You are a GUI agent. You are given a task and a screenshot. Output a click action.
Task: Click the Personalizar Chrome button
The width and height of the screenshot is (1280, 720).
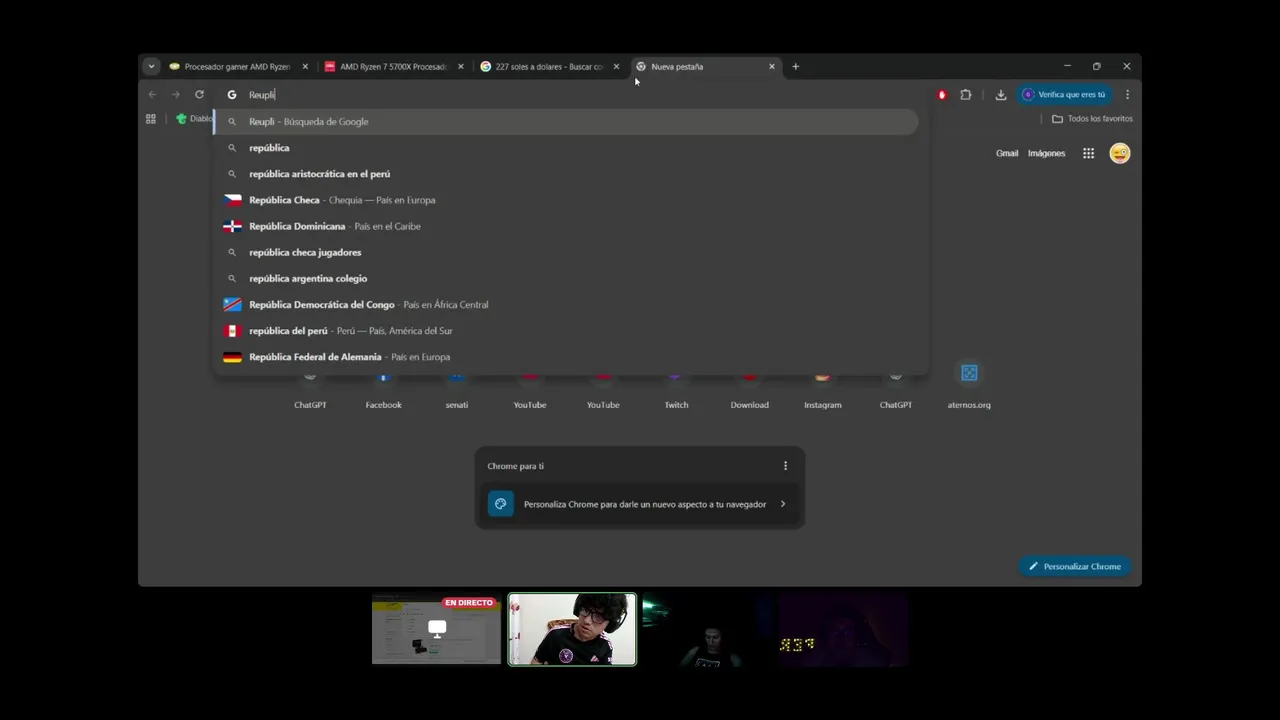click(x=1075, y=566)
